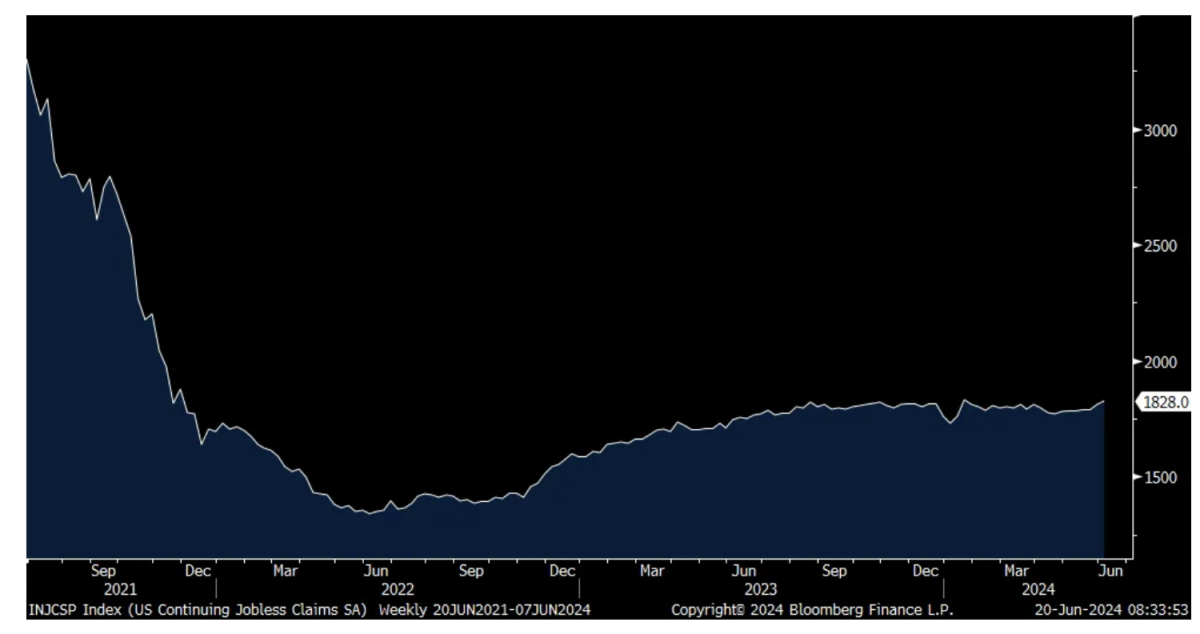Click the 2500 y-axis label
The image size is (1200, 634).
click(x=1161, y=246)
